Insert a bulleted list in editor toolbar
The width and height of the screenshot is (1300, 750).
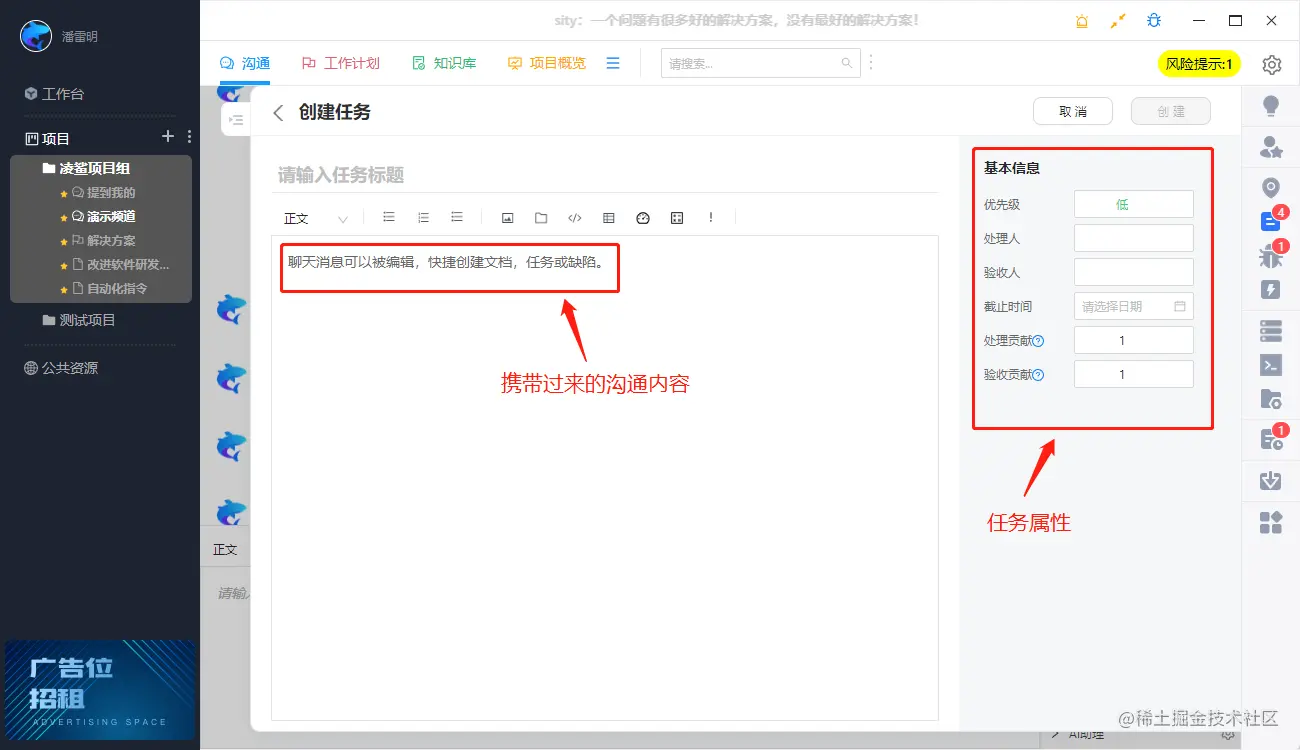pos(389,218)
